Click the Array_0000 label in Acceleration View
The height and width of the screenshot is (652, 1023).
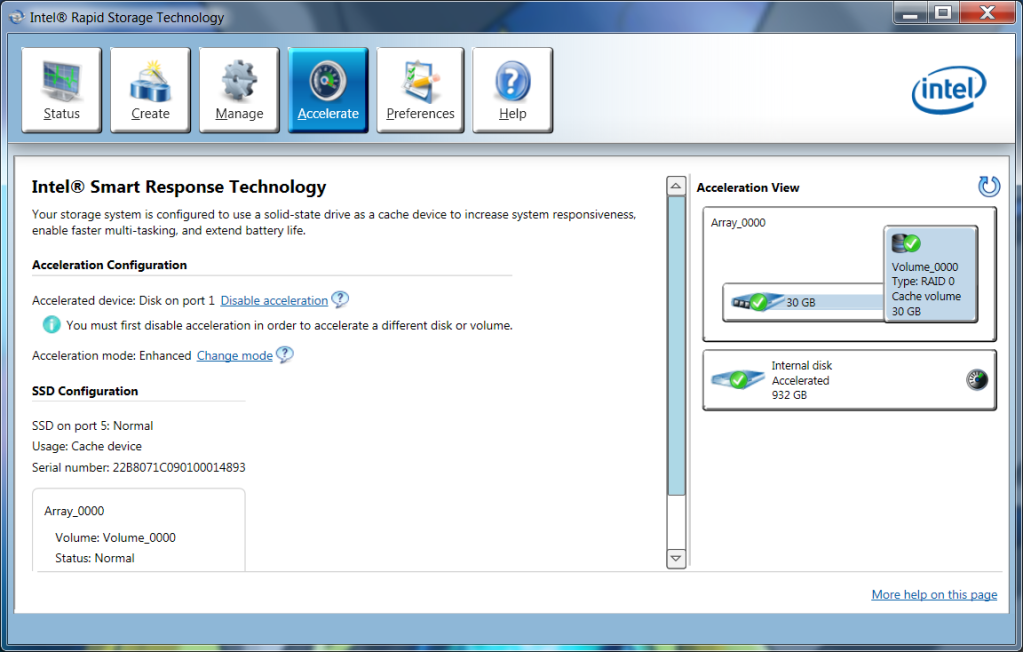point(738,223)
